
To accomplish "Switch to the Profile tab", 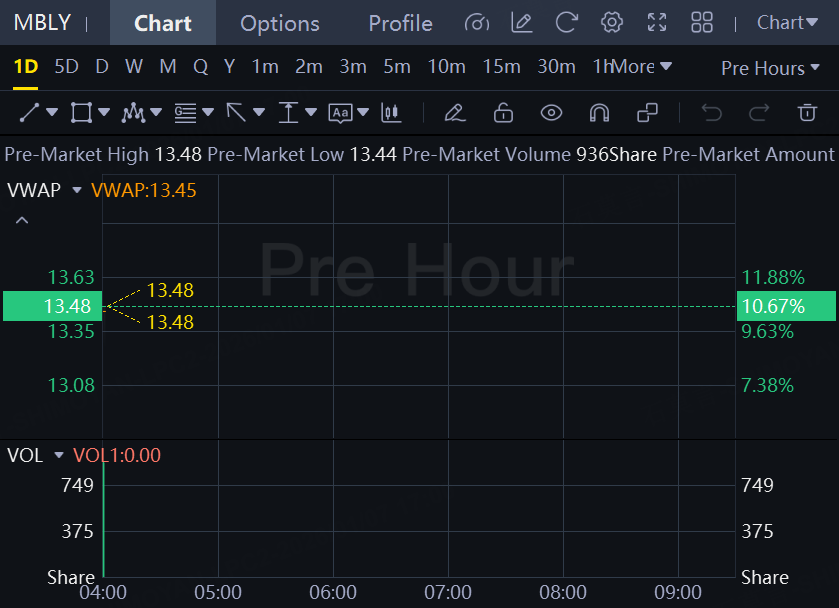I will tap(400, 24).
